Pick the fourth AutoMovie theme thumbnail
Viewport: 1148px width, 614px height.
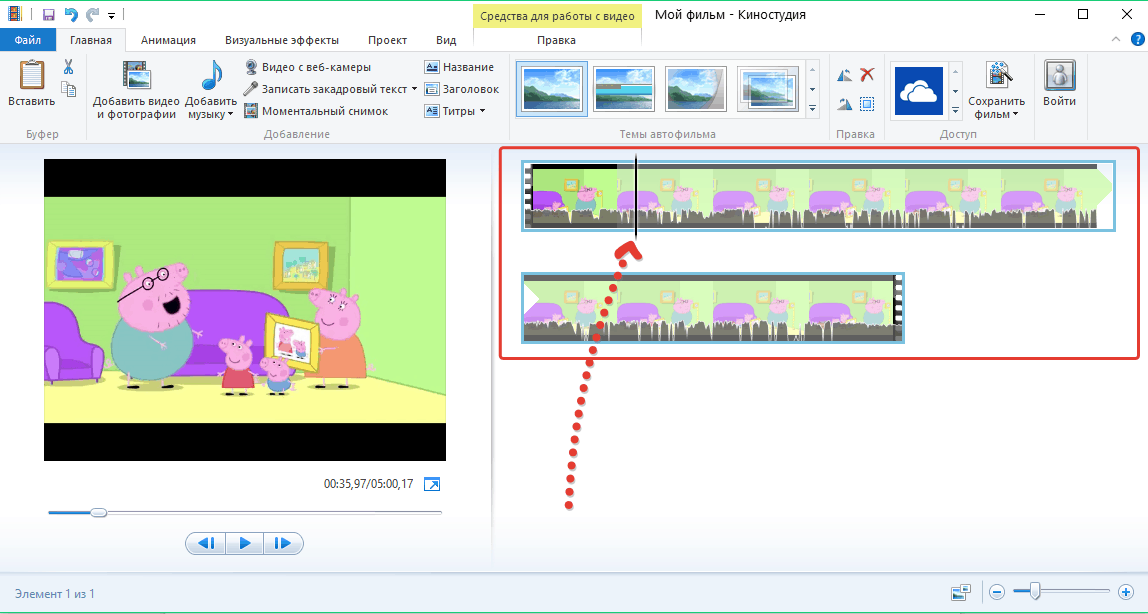pyautogui.click(x=767, y=89)
